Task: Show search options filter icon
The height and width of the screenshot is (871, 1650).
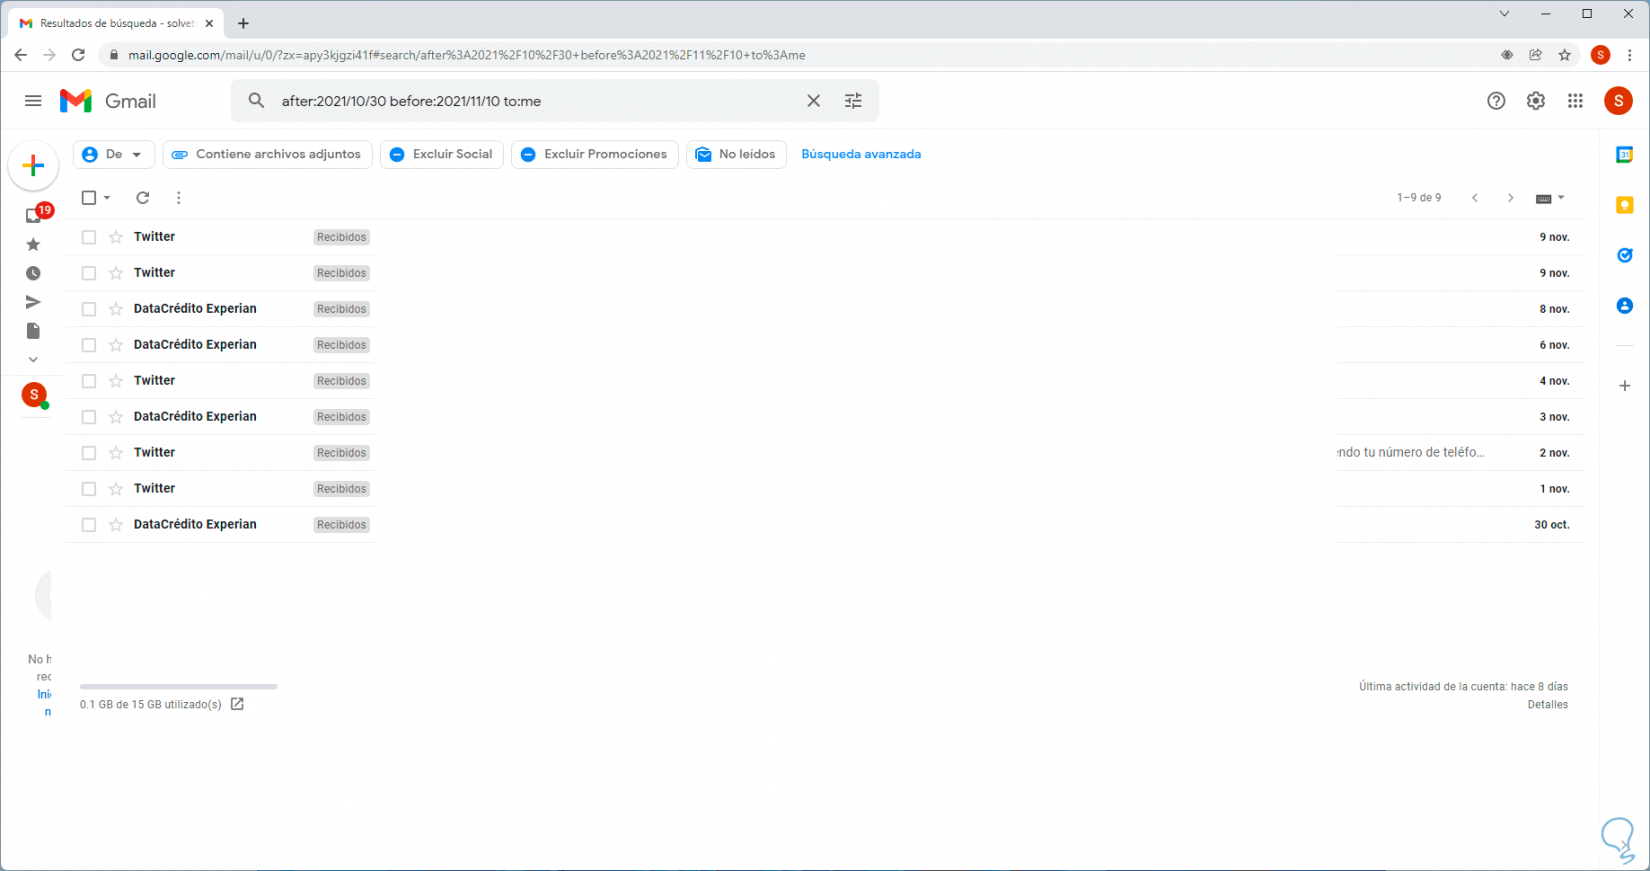Action: pyautogui.click(x=853, y=101)
